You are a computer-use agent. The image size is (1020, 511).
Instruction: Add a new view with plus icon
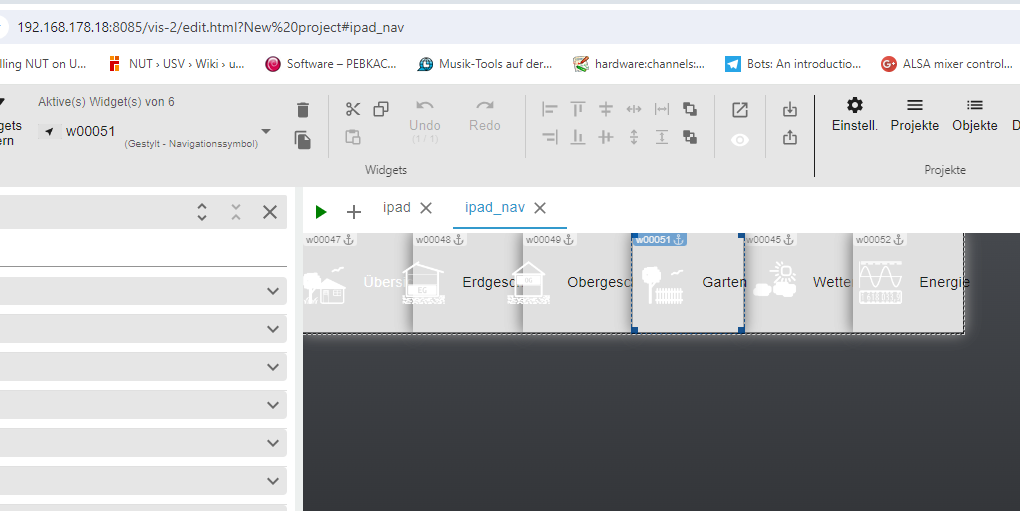pyautogui.click(x=353, y=211)
